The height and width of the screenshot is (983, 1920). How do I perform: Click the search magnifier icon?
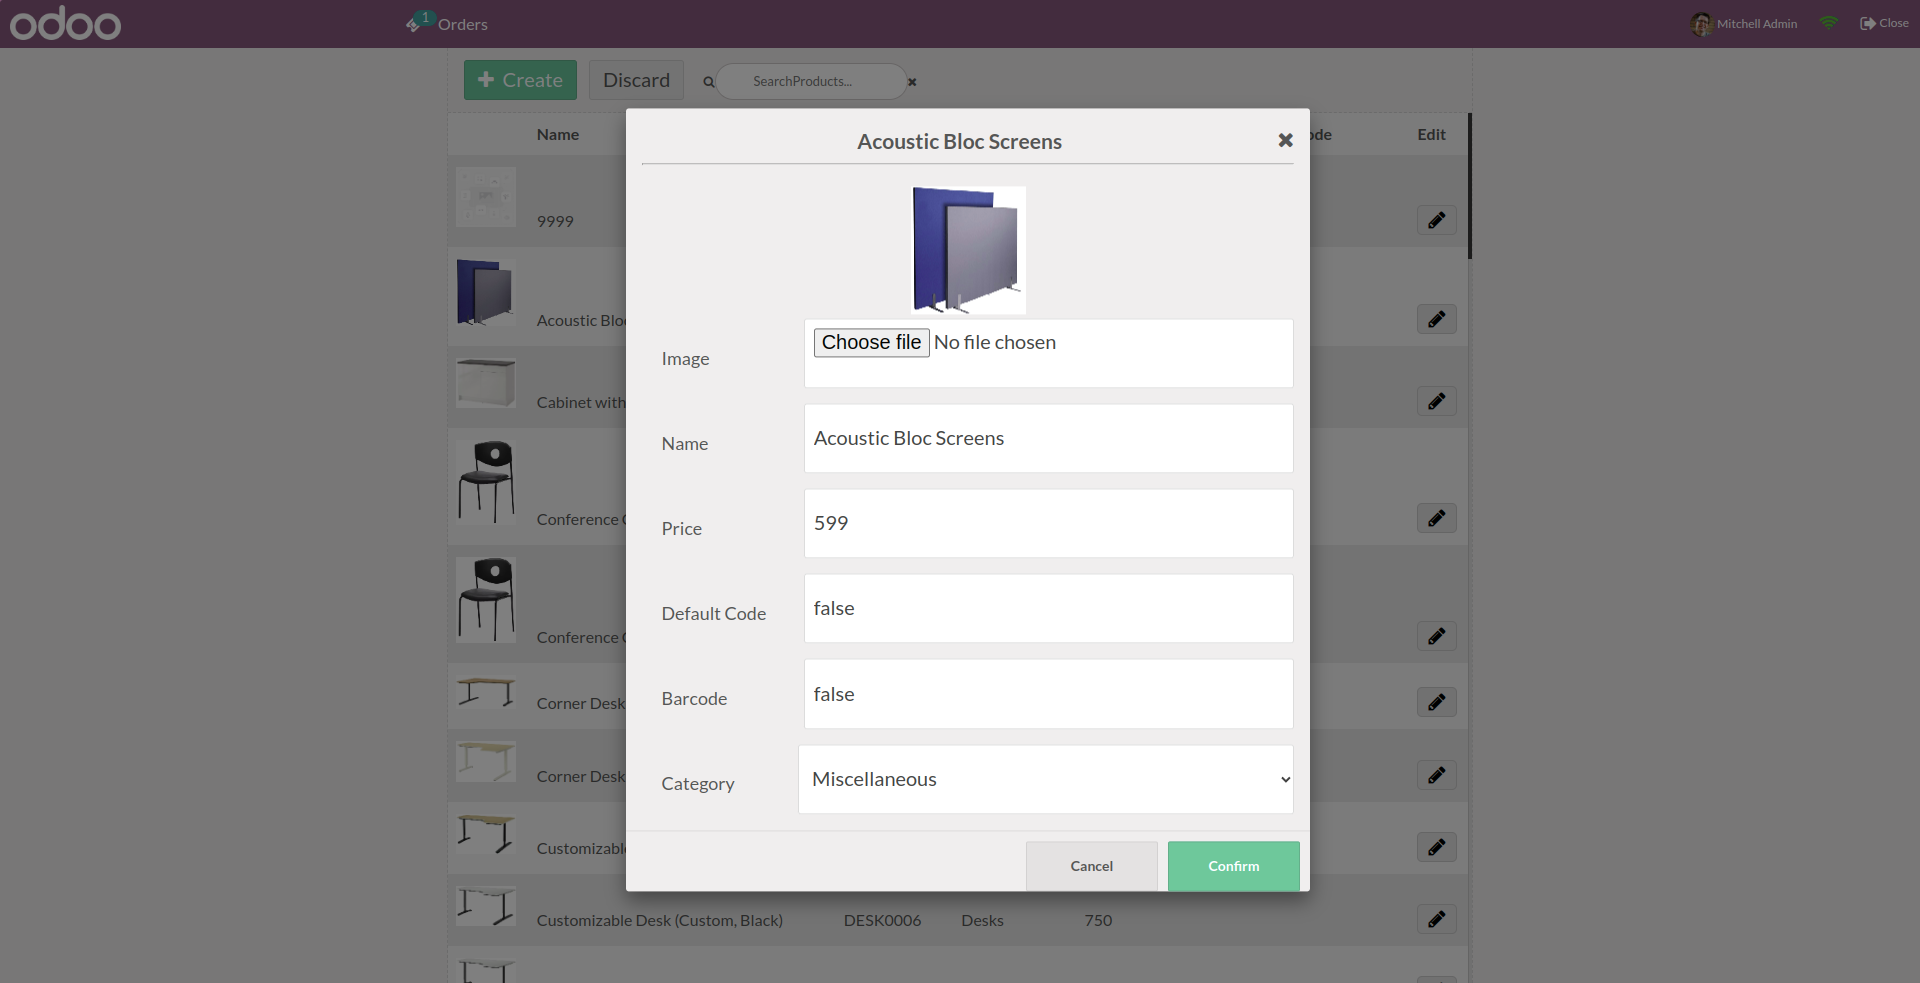[708, 82]
